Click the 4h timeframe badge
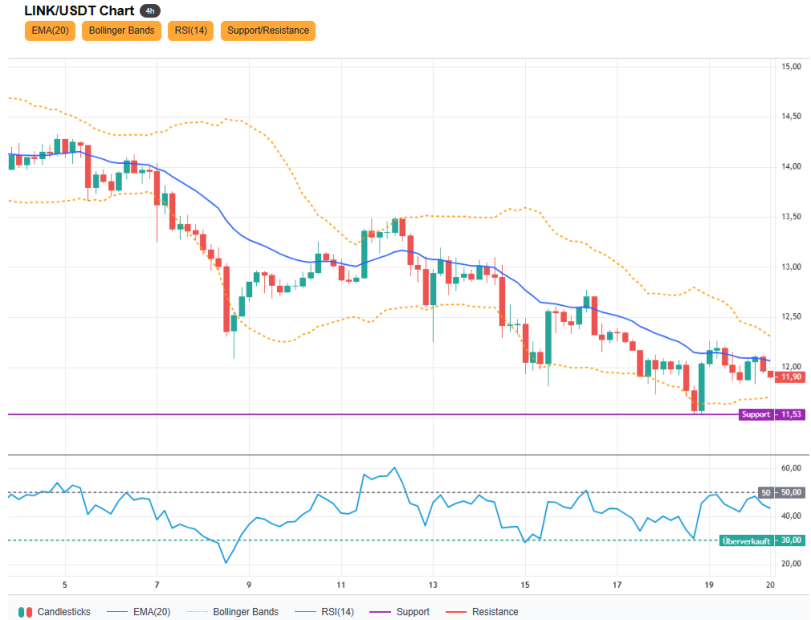 150,11
